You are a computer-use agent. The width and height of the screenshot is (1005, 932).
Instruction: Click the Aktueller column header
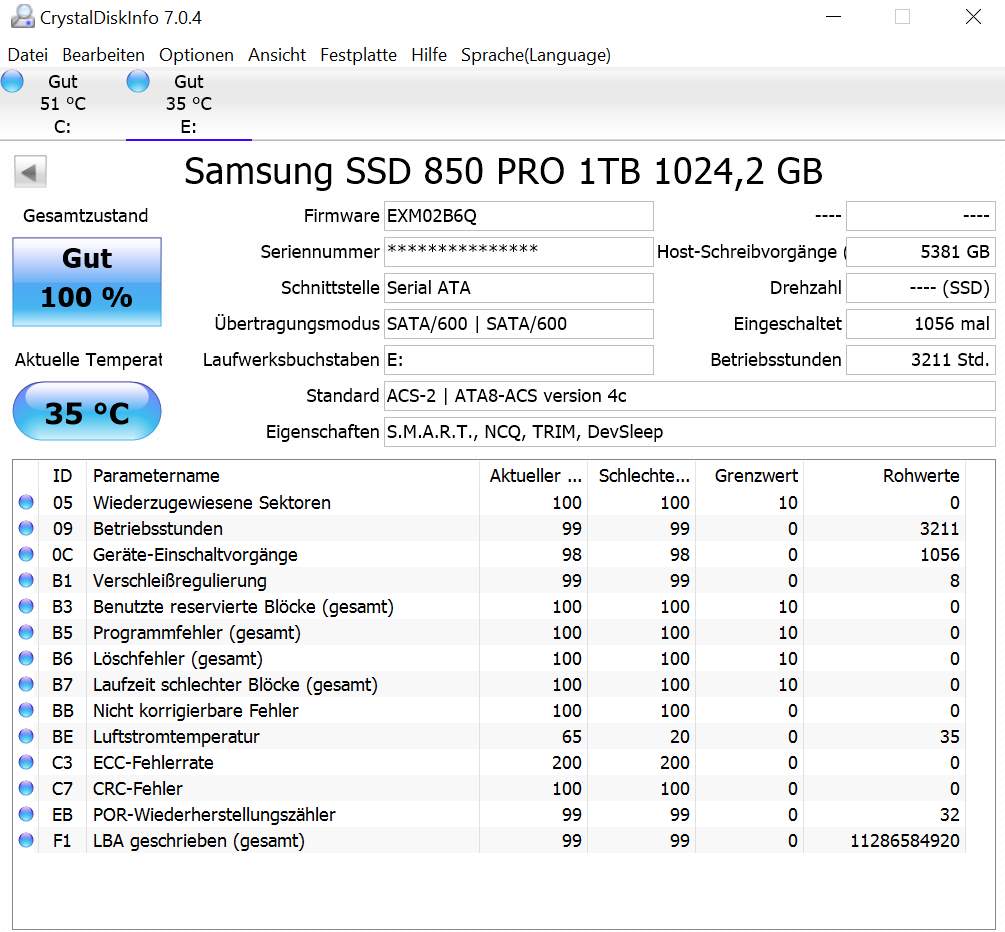[533, 476]
